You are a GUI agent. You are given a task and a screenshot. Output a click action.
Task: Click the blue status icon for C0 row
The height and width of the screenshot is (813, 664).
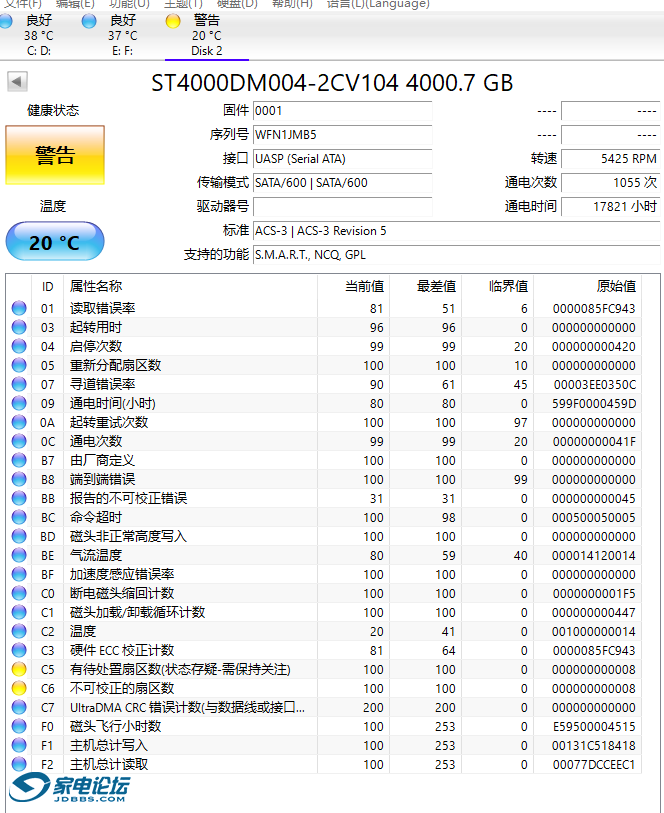[19, 593]
